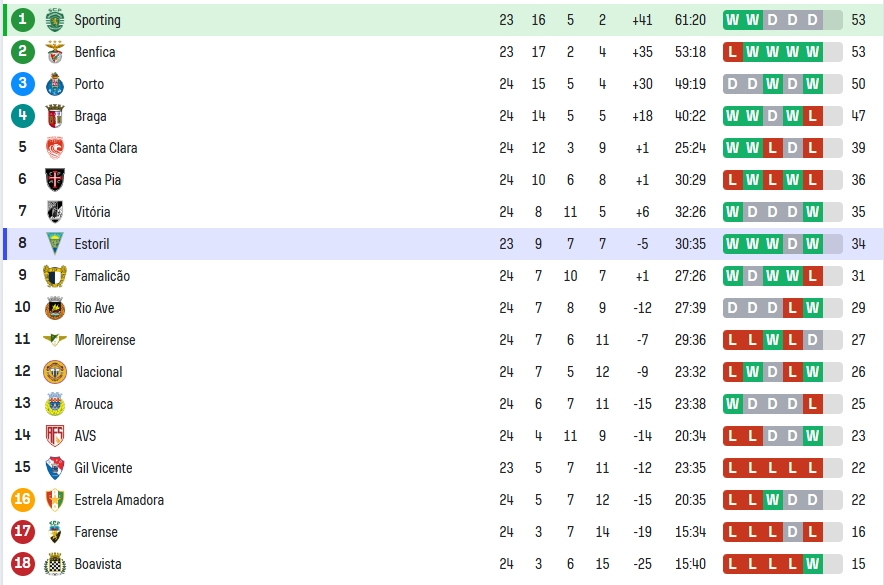Select the Braga club crest
The image size is (884, 585).
[x=55, y=116]
